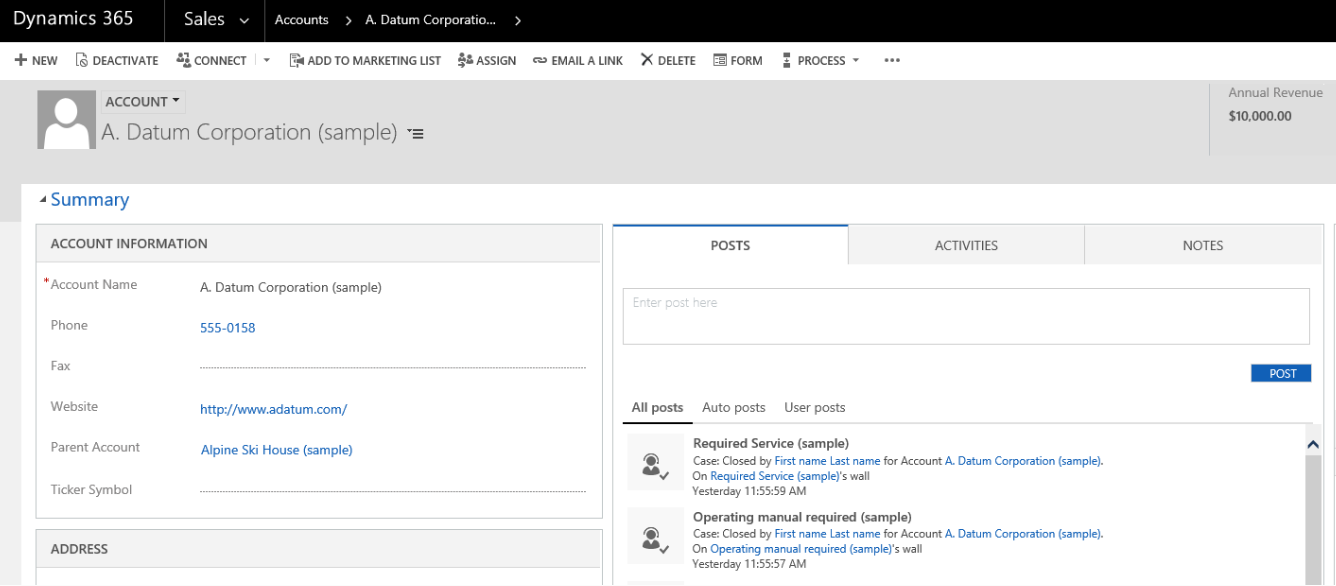Viewport: 1336px width, 586px height.
Task: Expand the Process dropdown arrow
Action: [856, 61]
